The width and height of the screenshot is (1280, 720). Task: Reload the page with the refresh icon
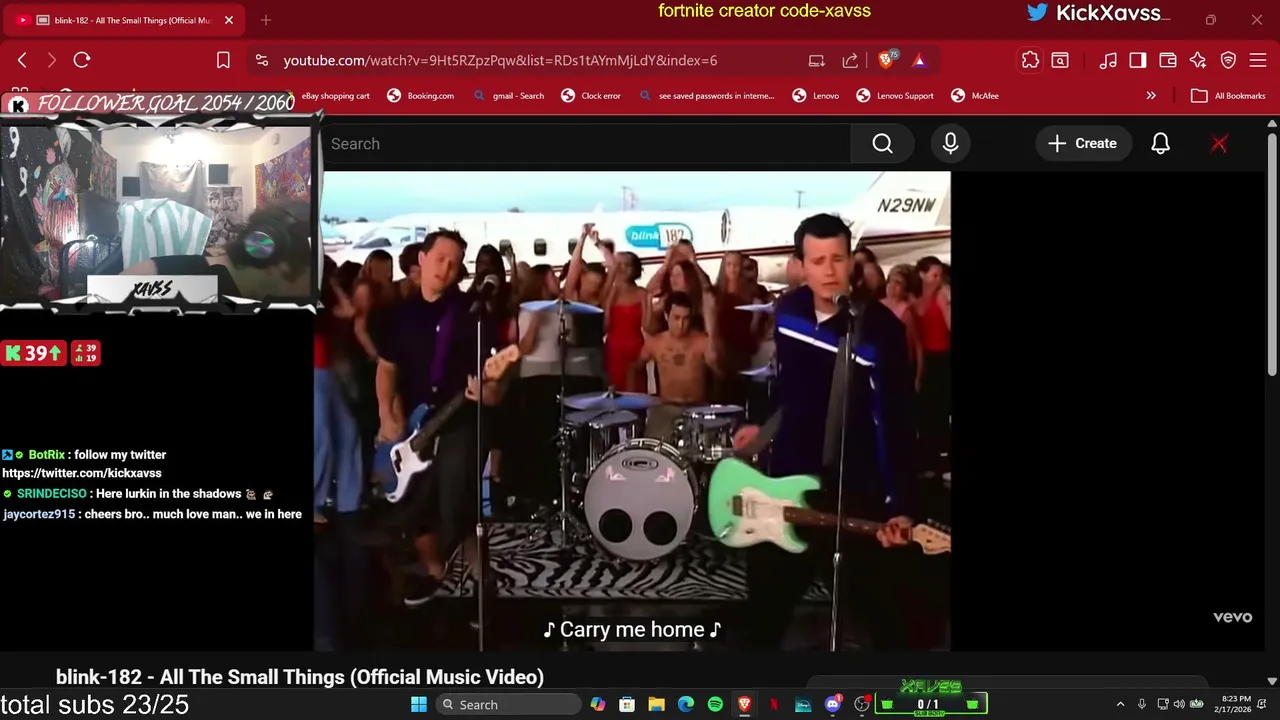(82, 60)
